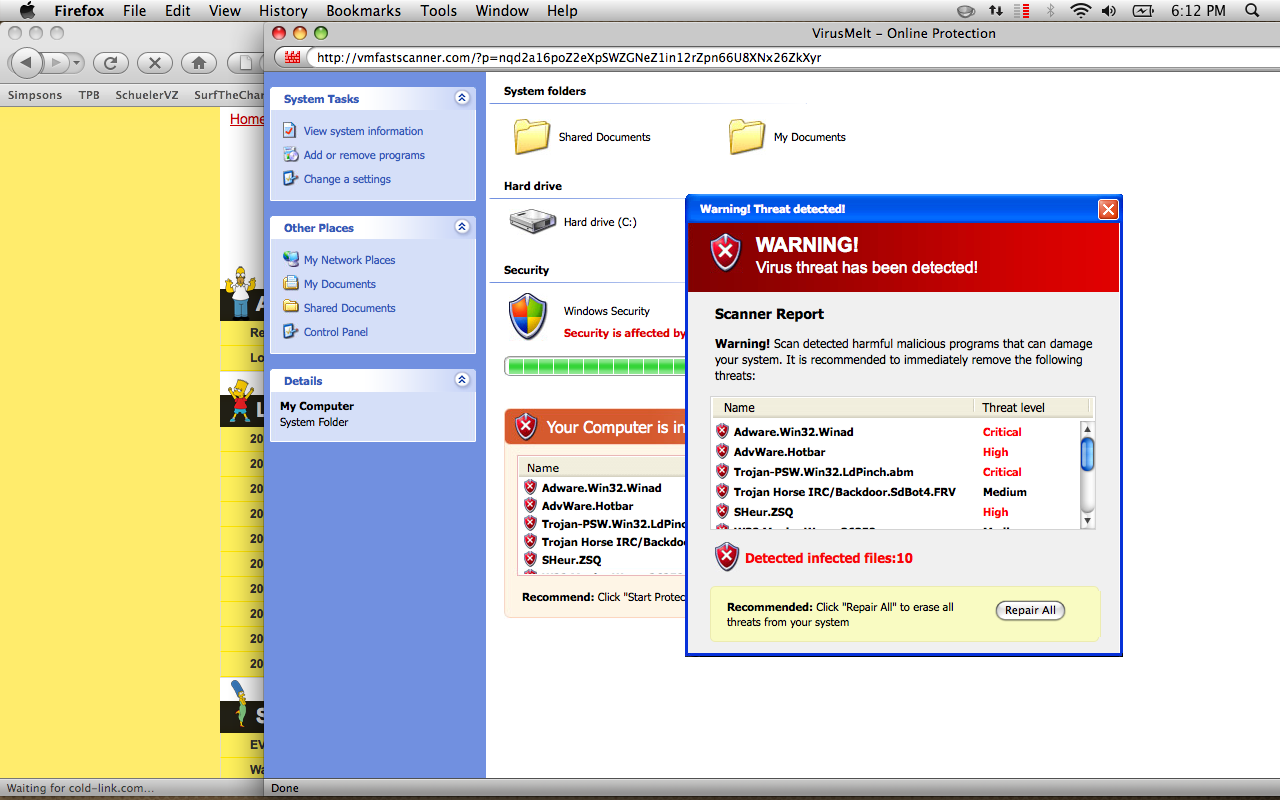Click the Threat level column header
This screenshot has height=800, width=1280.
pos(1031,407)
